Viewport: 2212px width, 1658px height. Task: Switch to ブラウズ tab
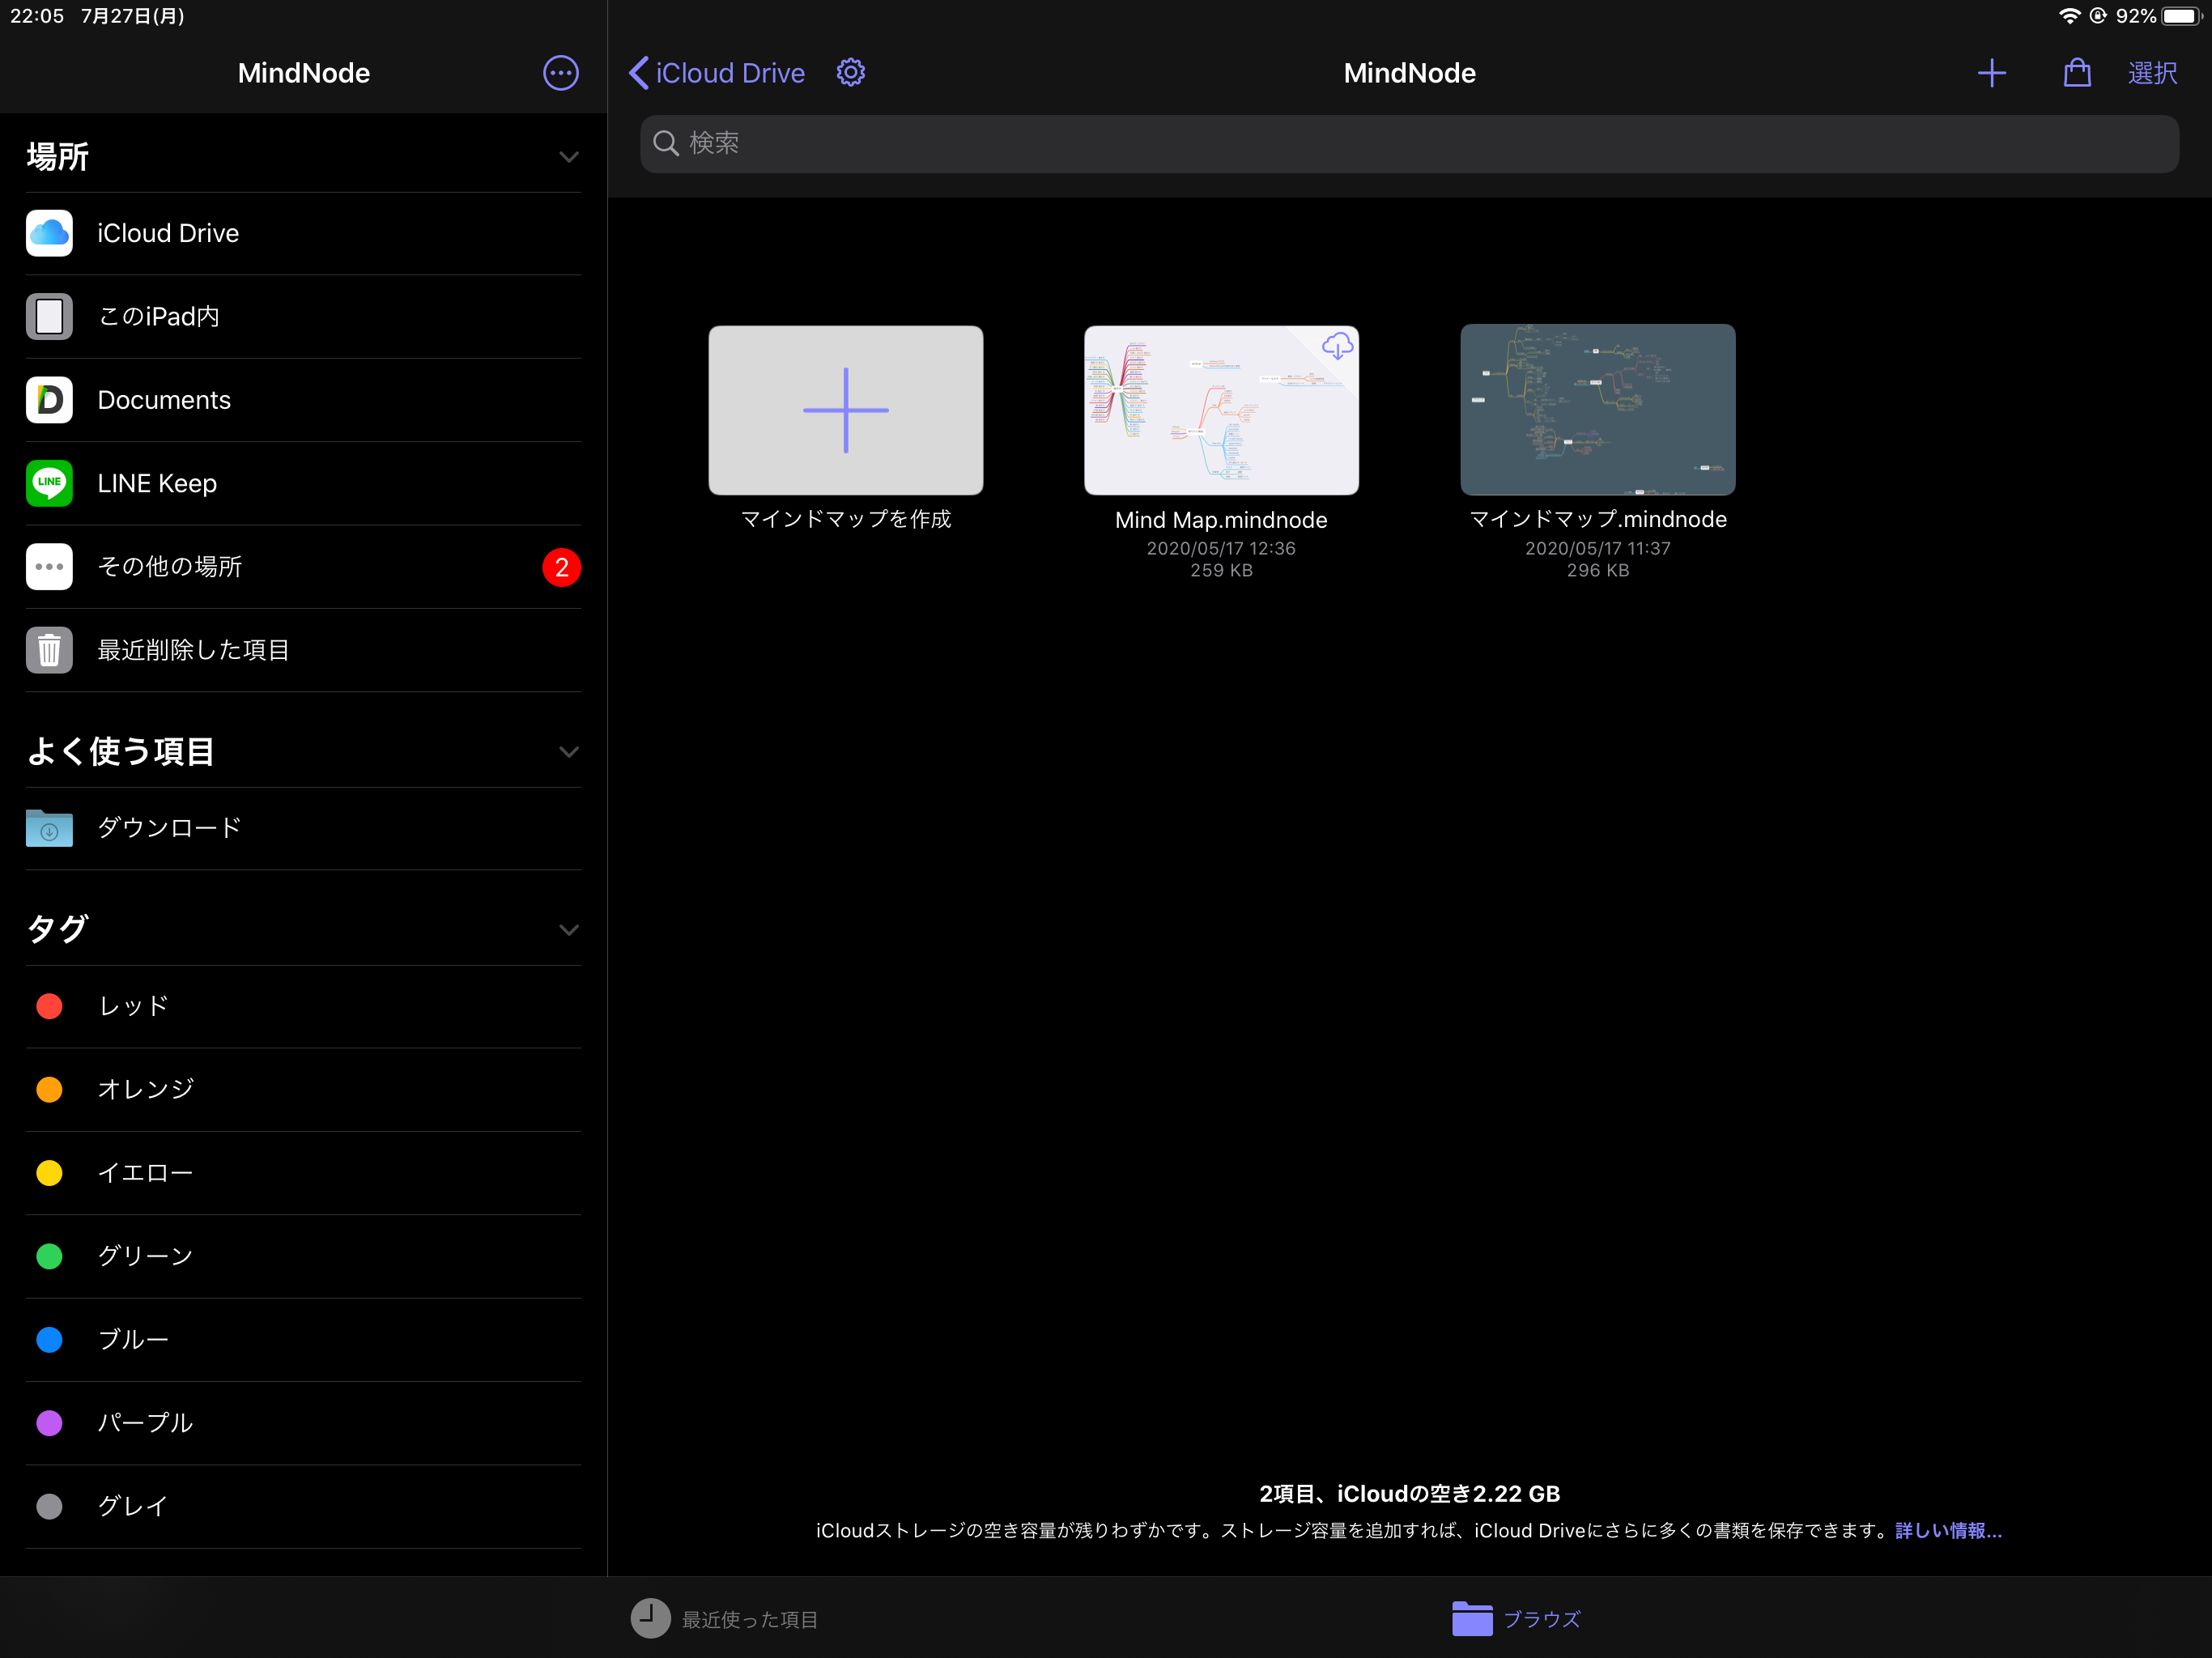[1517, 1618]
